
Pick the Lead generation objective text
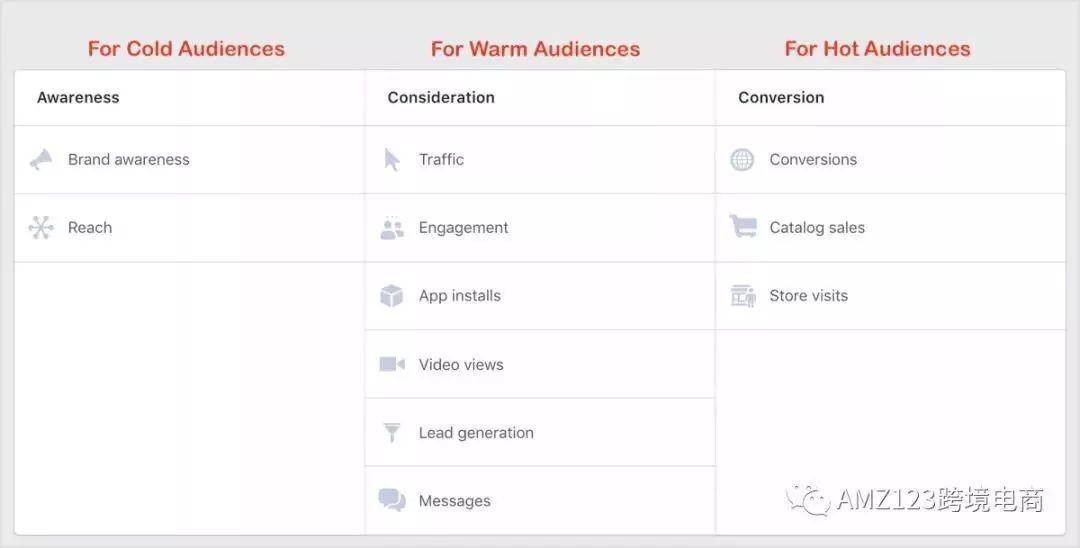[x=476, y=433]
